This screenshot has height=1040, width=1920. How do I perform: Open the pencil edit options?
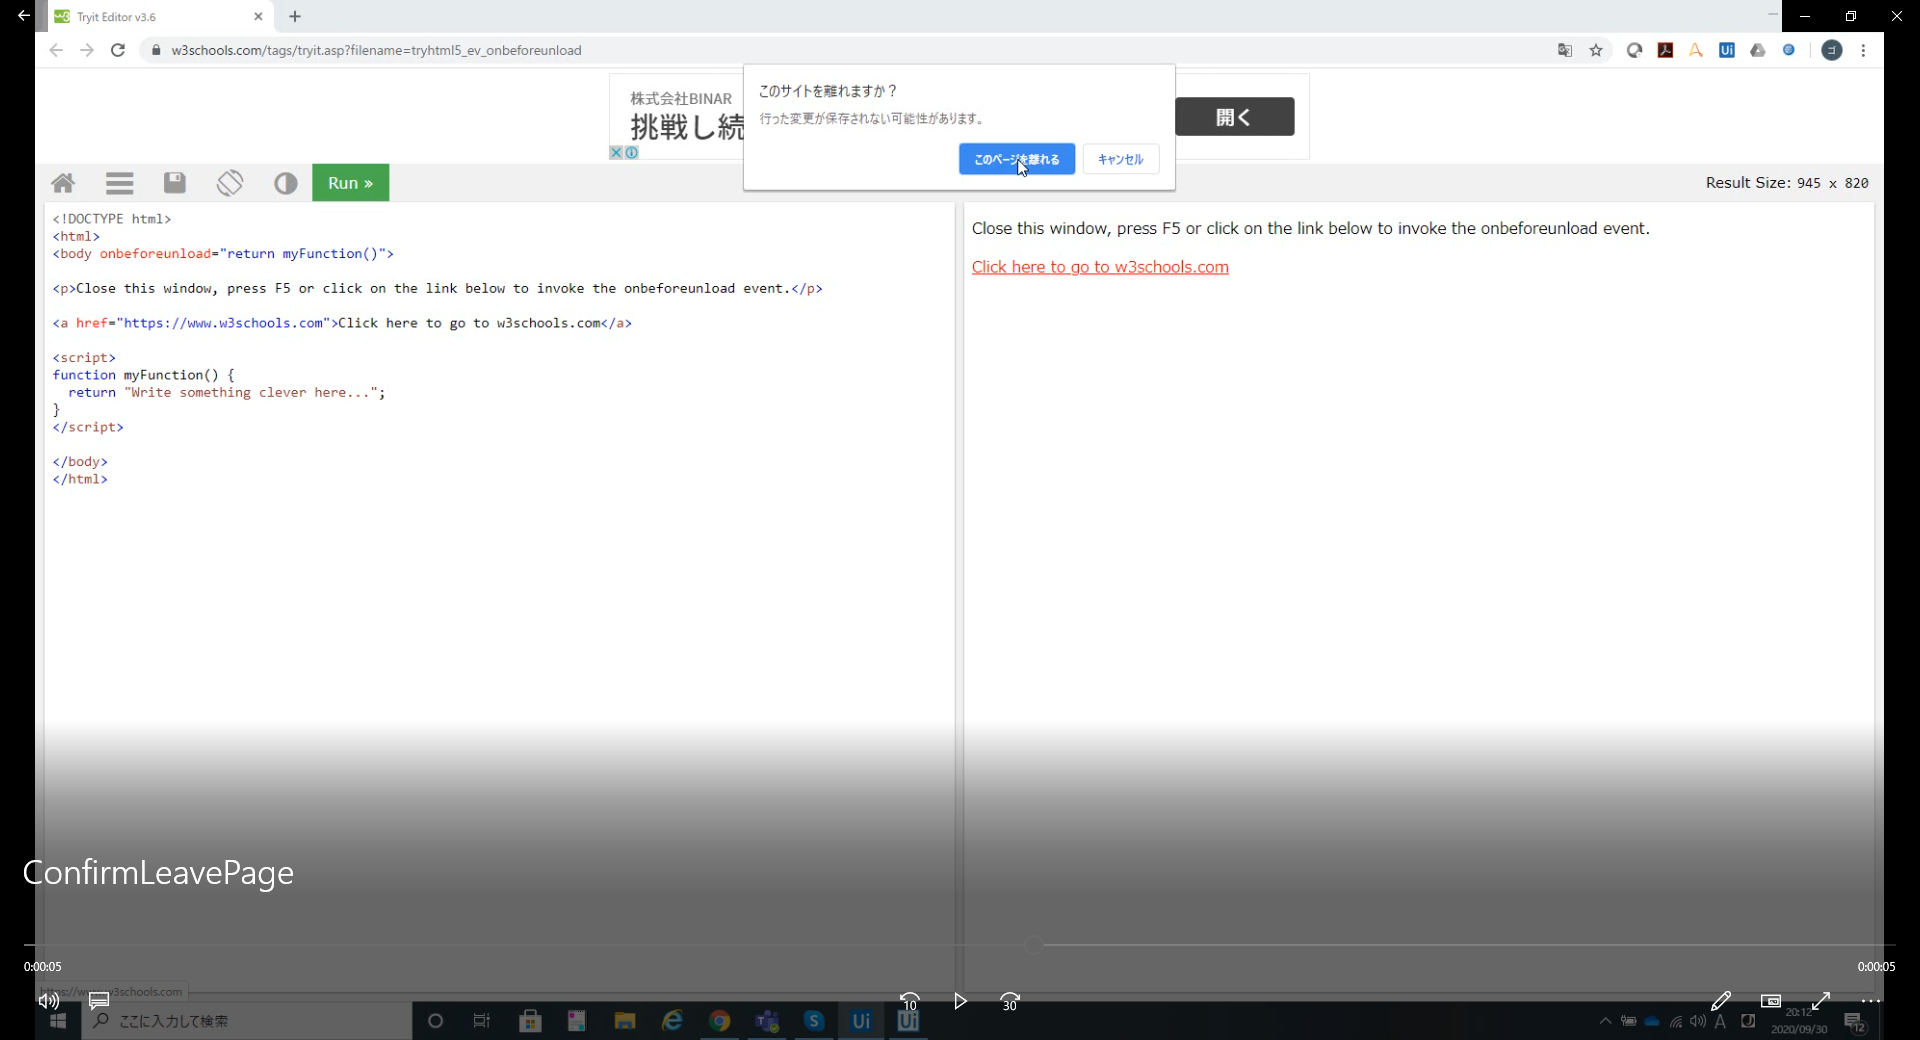(1721, 1001)
